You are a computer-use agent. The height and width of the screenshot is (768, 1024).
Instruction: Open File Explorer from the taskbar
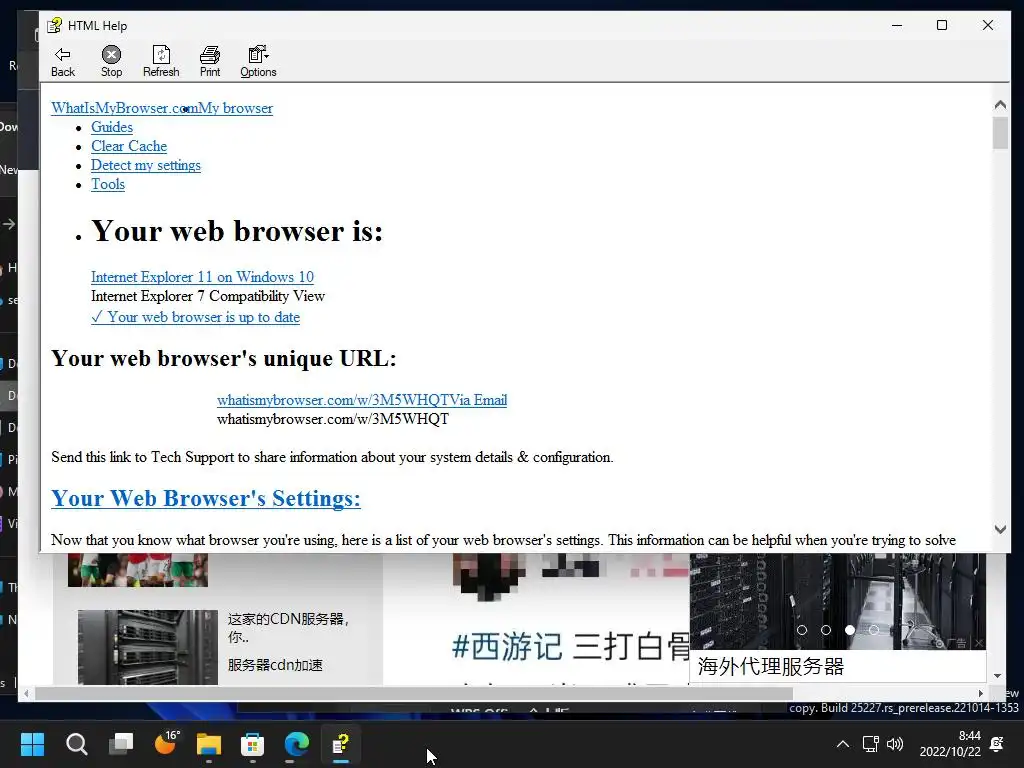click(209, 744)
